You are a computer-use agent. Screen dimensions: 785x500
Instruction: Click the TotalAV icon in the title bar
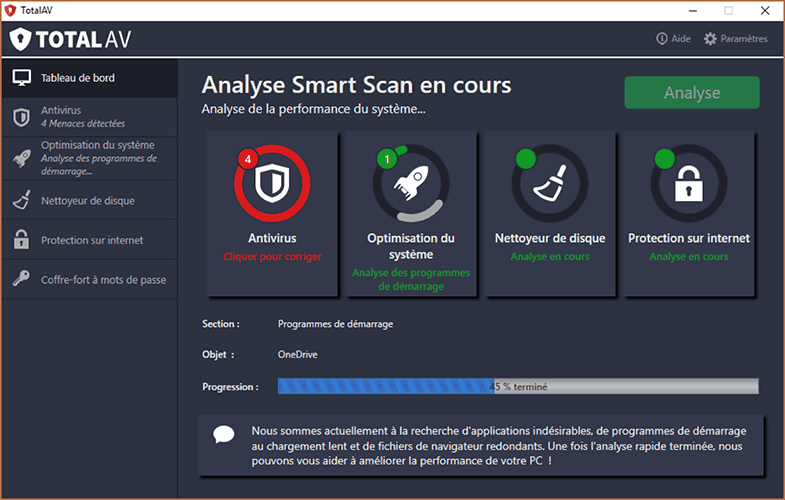(10, 10)
